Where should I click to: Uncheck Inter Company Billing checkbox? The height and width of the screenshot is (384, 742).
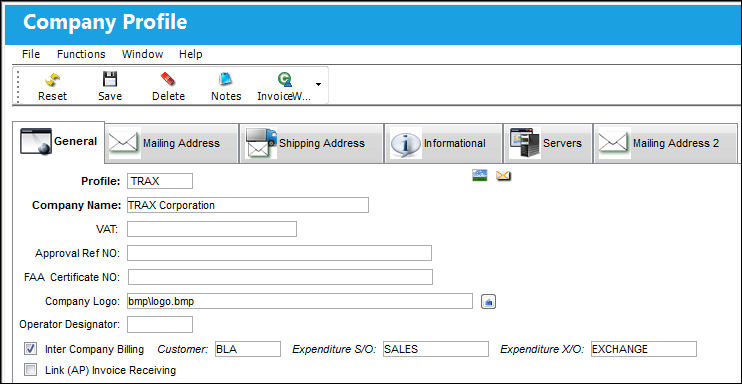30,349
